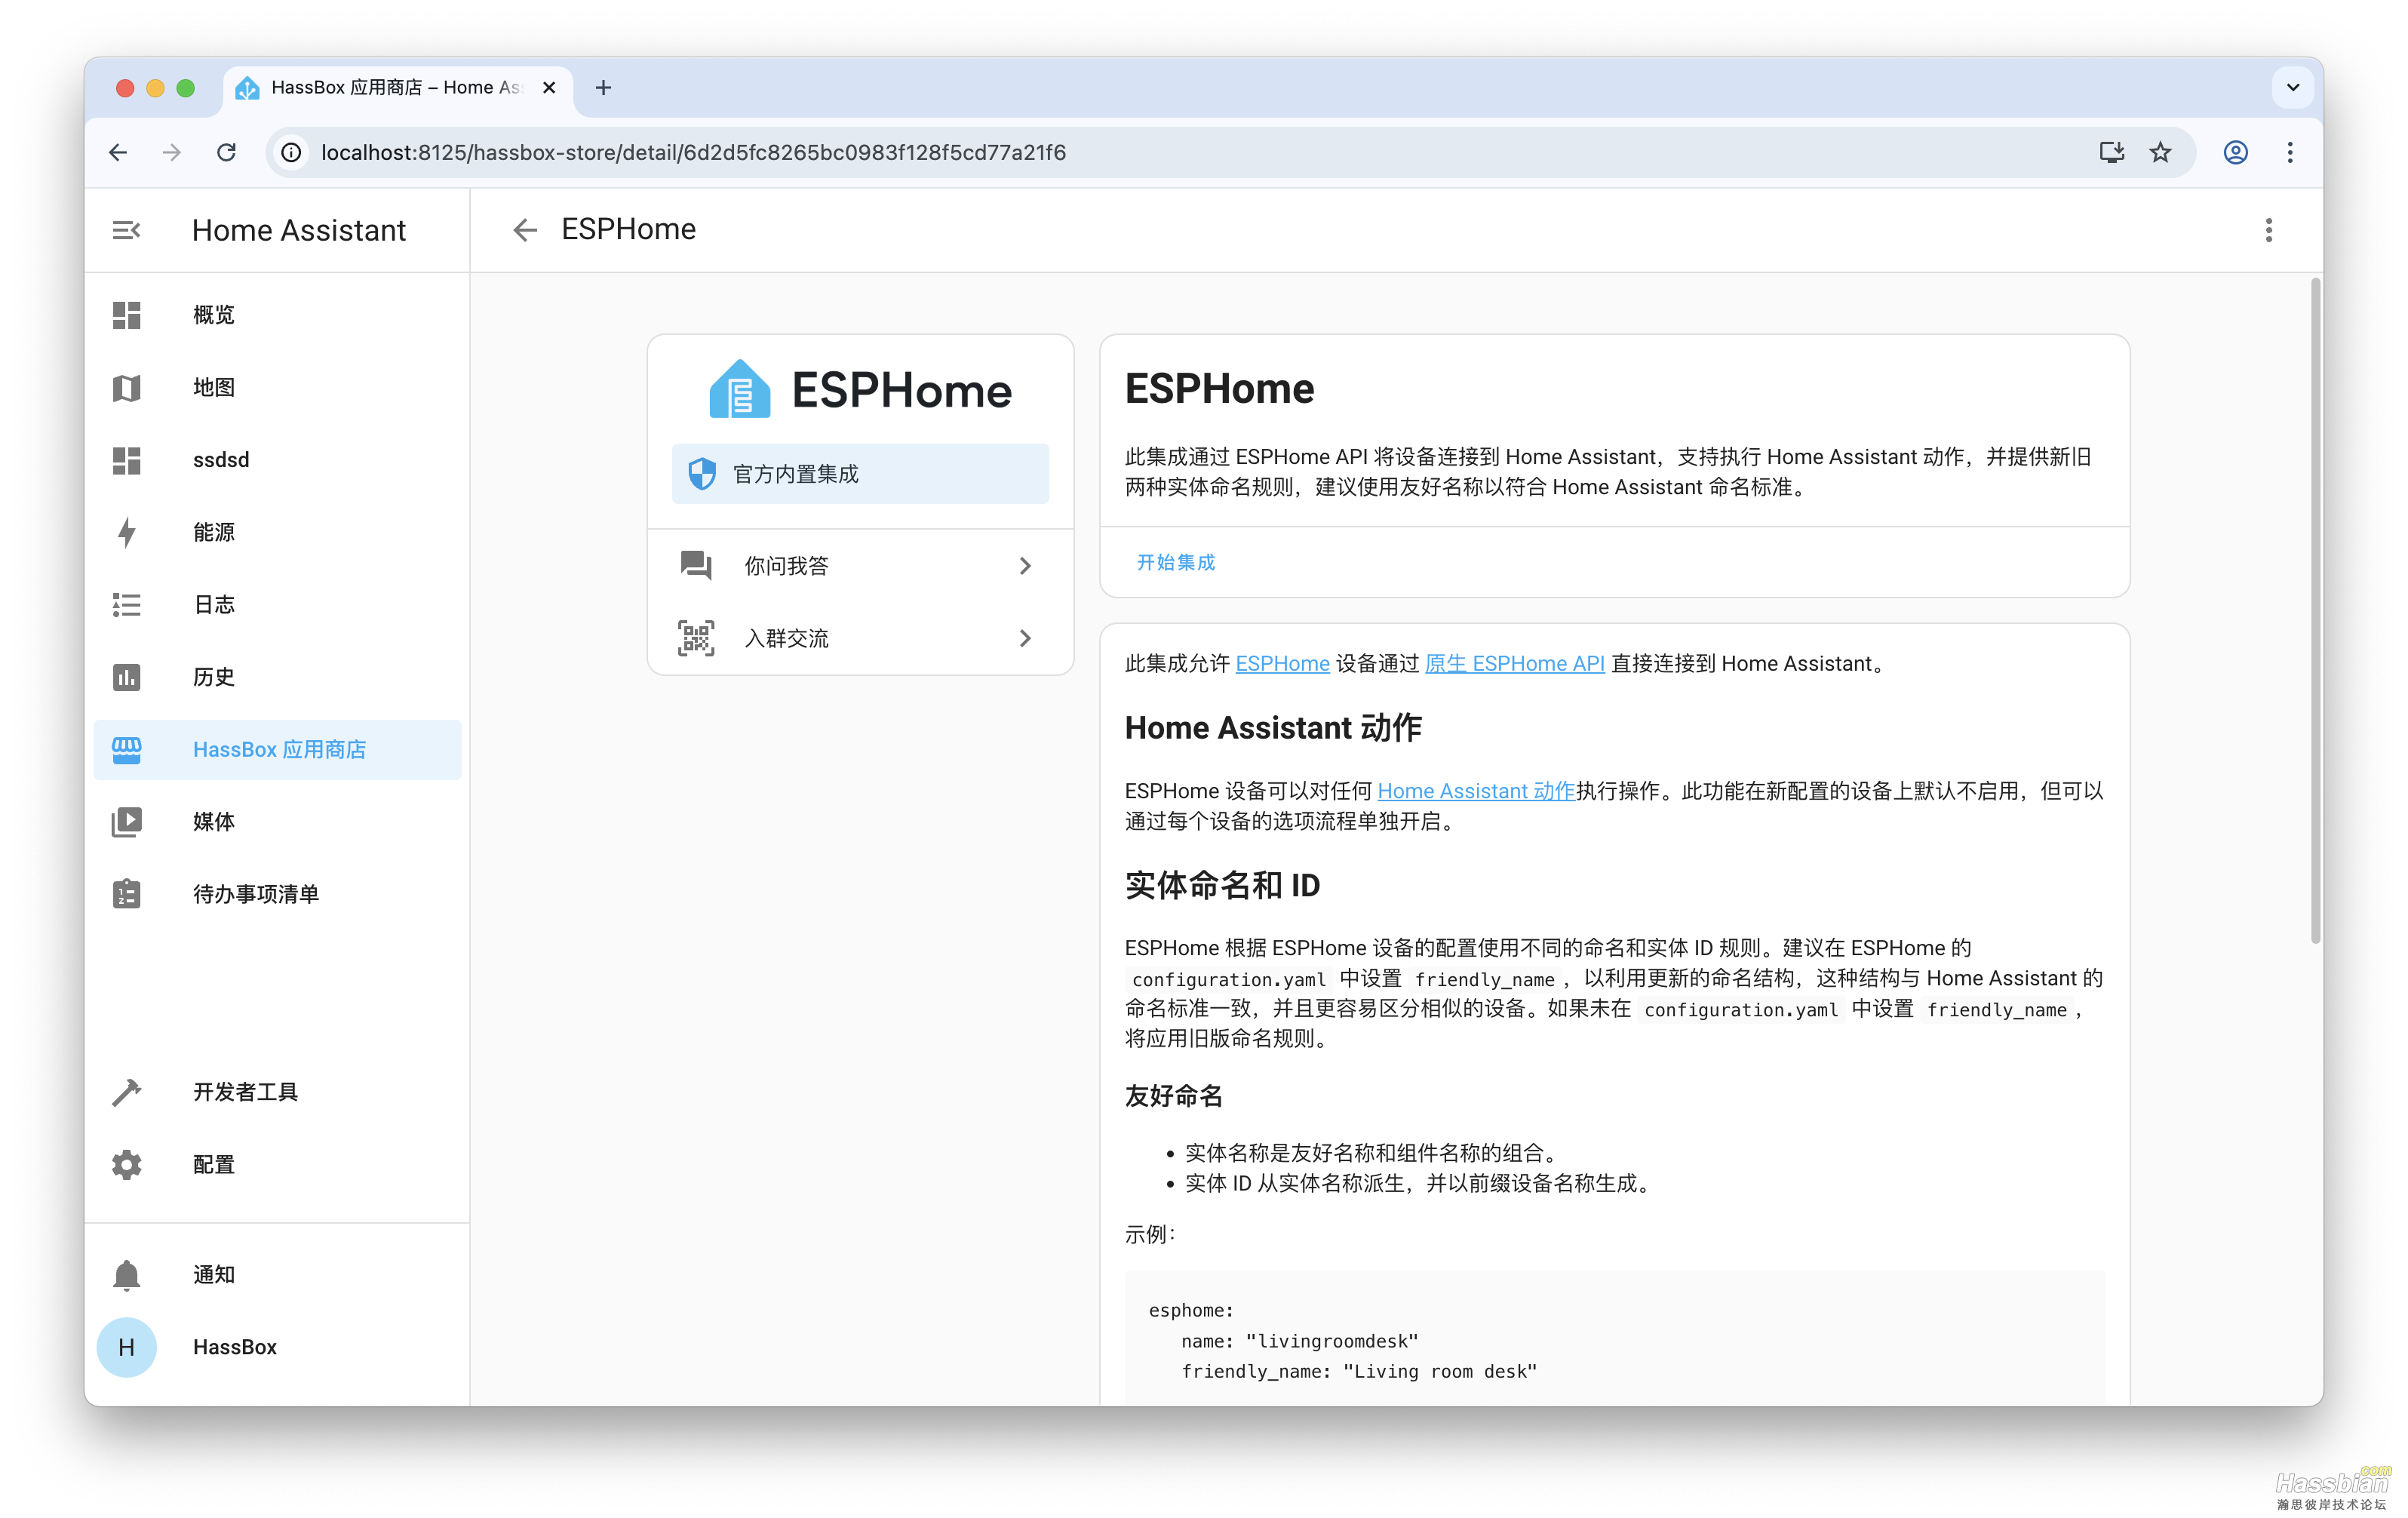Click the 你问我答 chat bubbles icon
This screenshot has height=1518, width=2408.
click(x=696, y=566)
